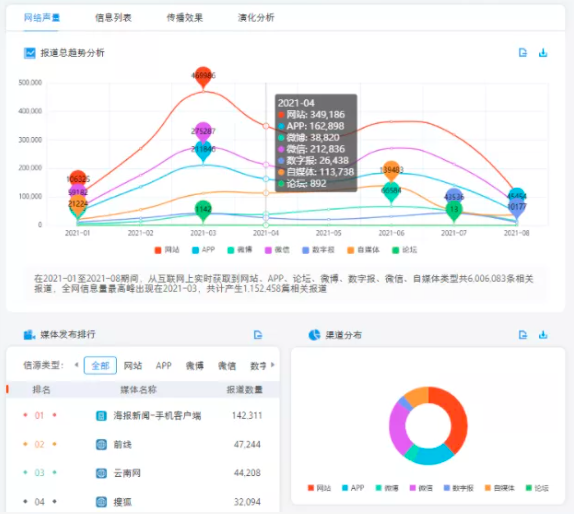Viewport: 574px width, 514px height.
Task: Toggle 微信 in channel distribution legend
Action: coord(421,488)
